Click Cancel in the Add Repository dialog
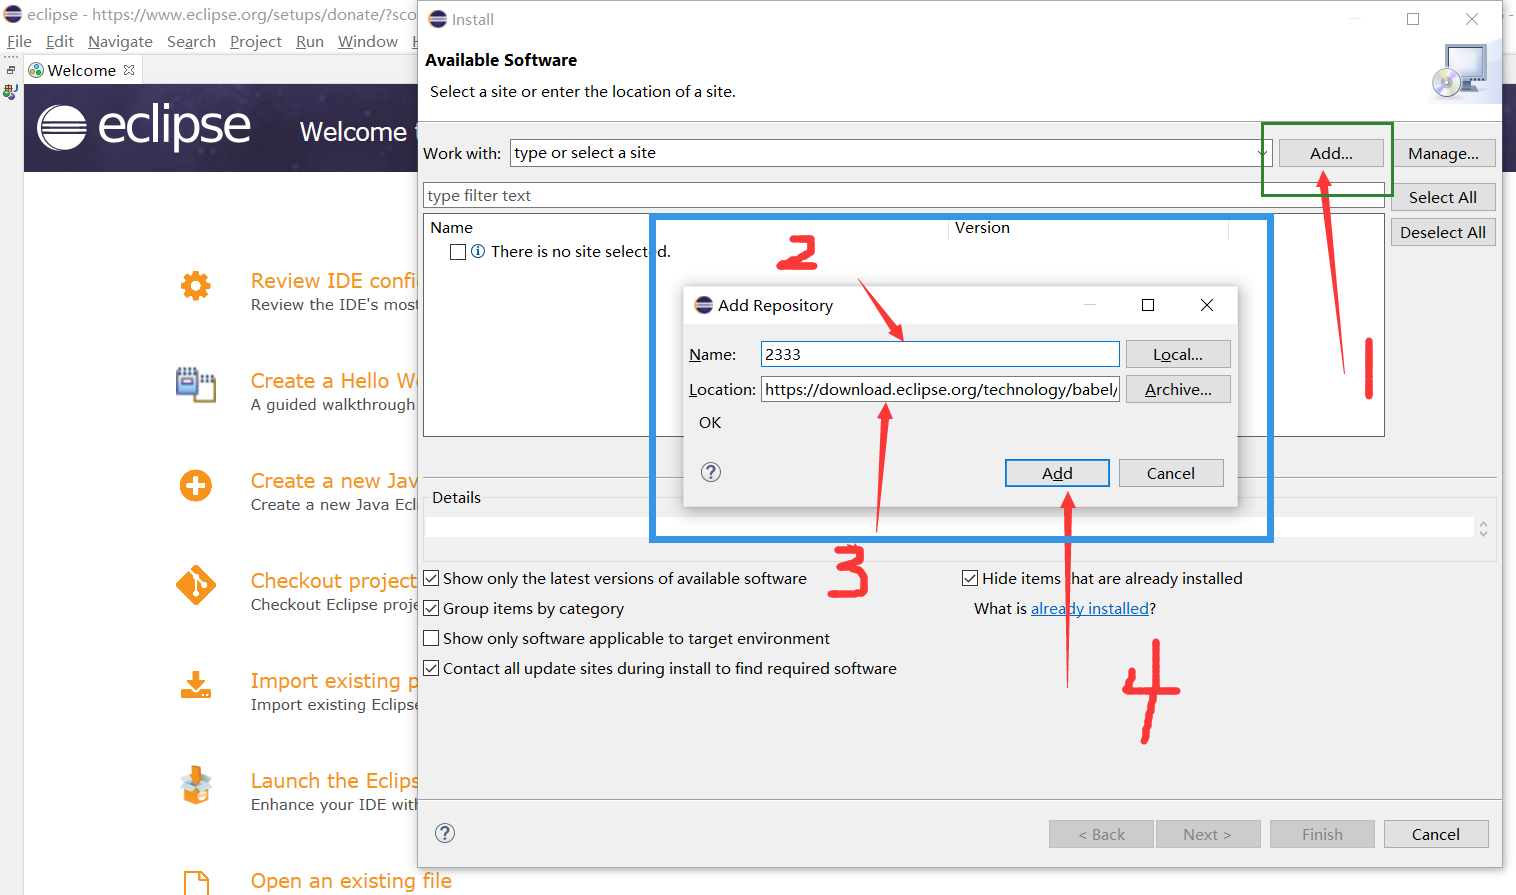1516x895 pixels. [x=1171, y=473]
